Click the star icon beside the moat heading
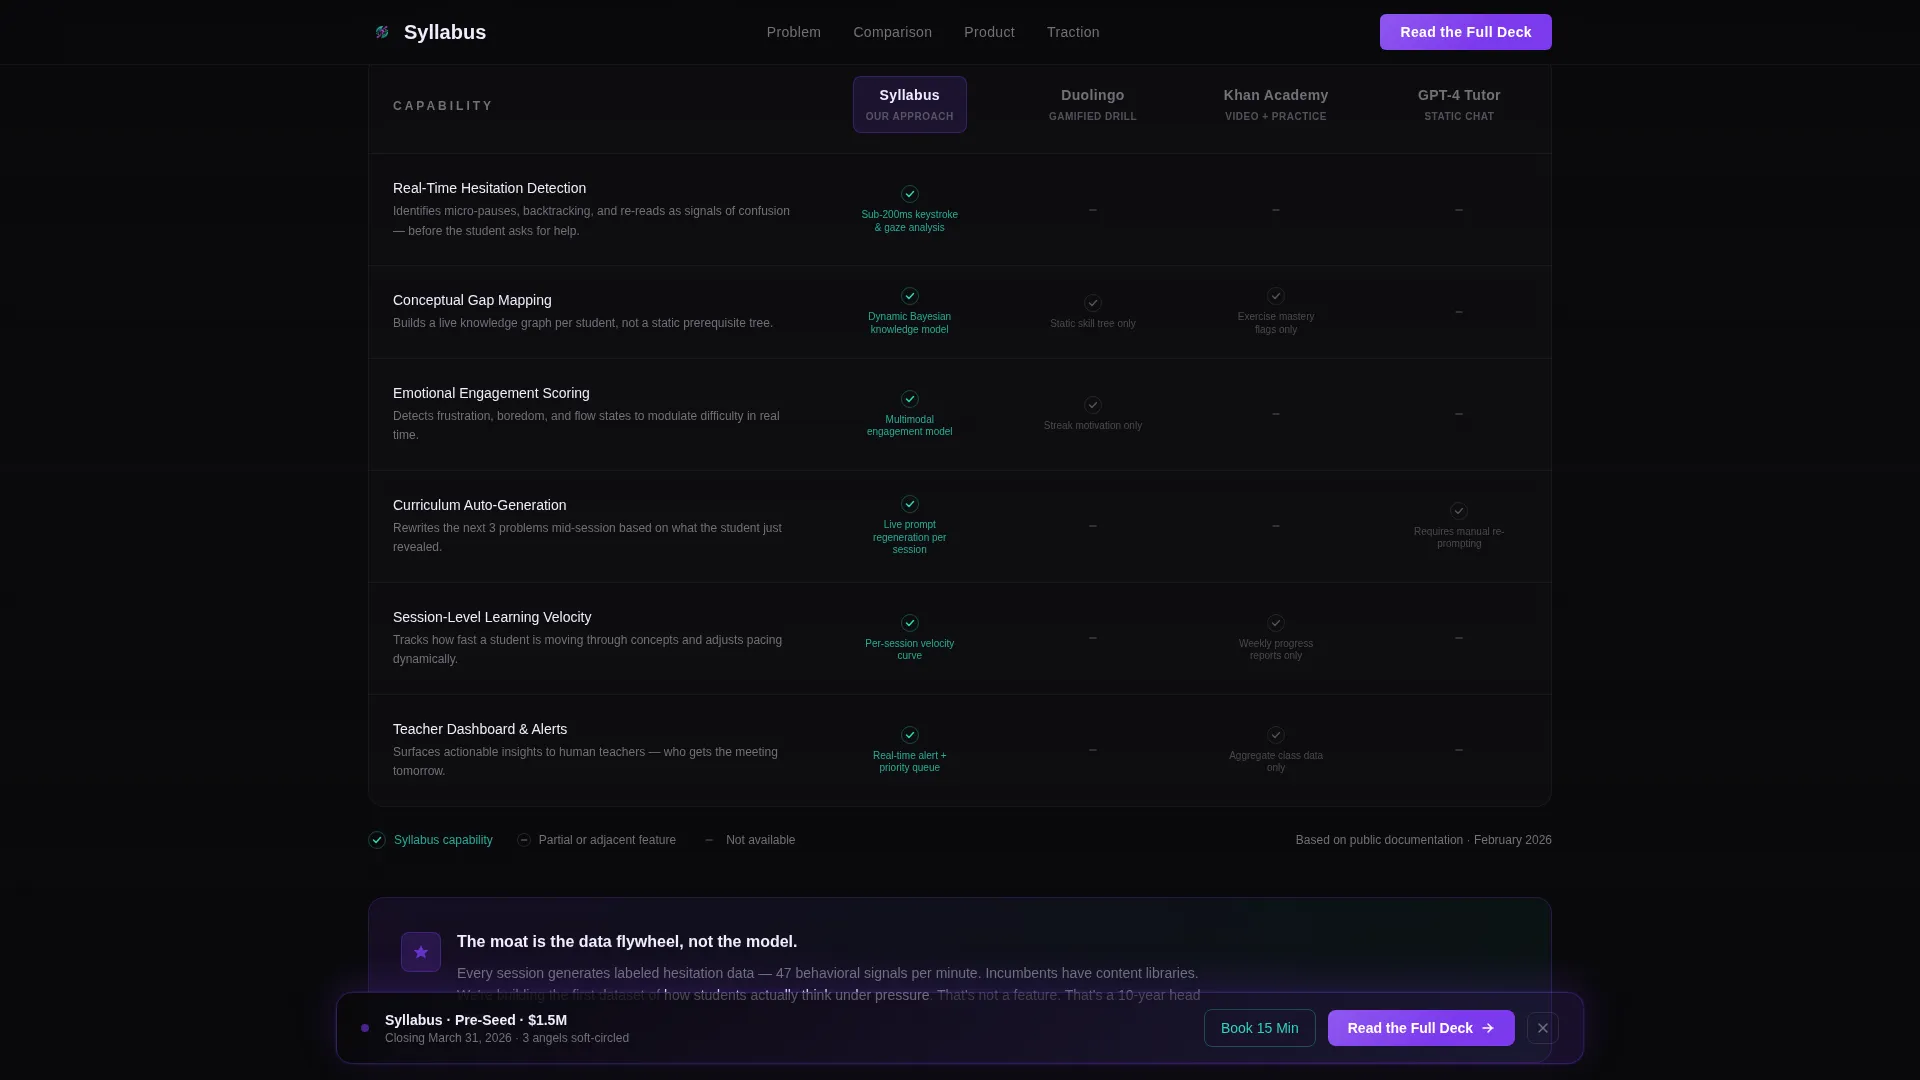This screenshot has height=1080, width=1920. pos(421,952)
